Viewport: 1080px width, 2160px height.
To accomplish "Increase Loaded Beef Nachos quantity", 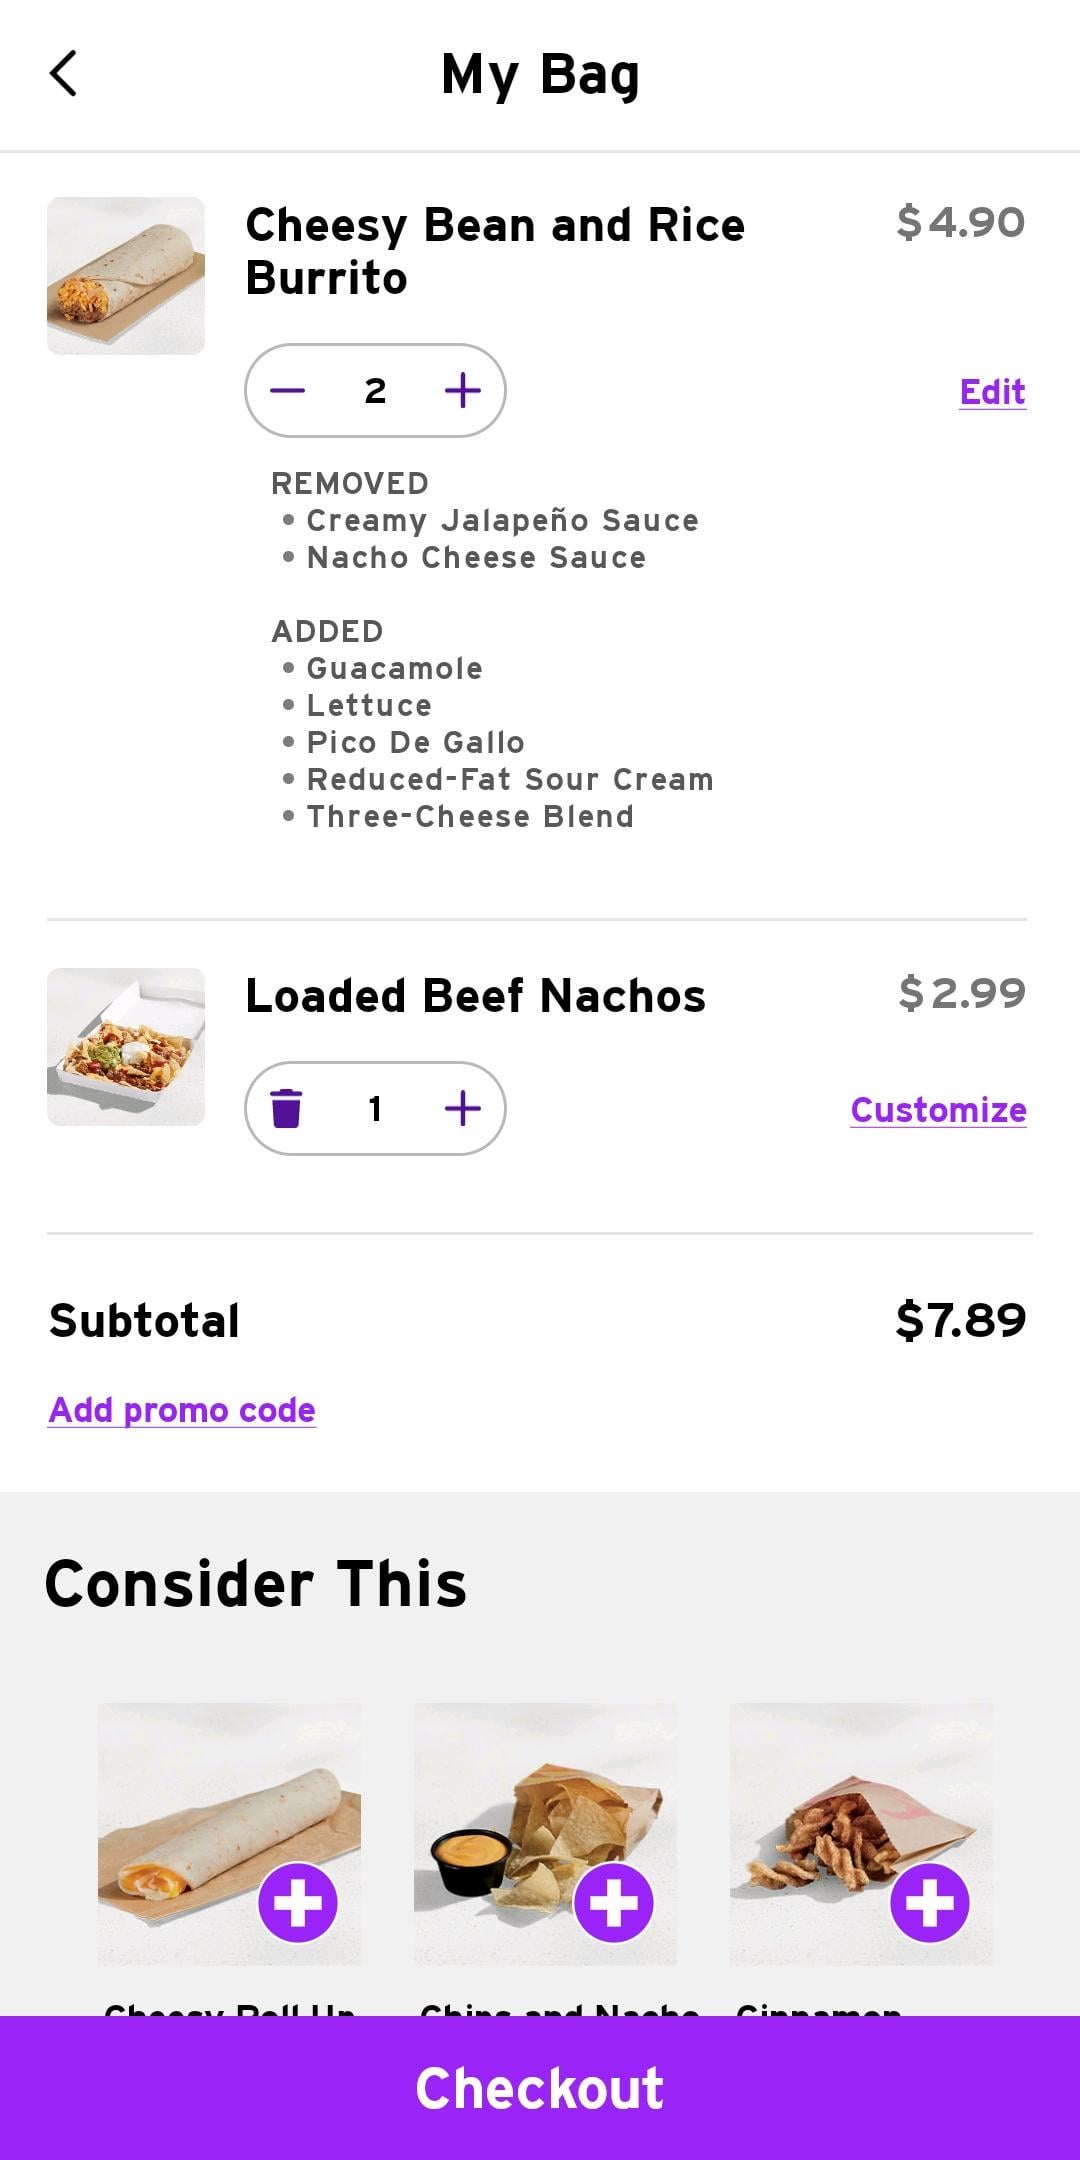I will 463,1108.
